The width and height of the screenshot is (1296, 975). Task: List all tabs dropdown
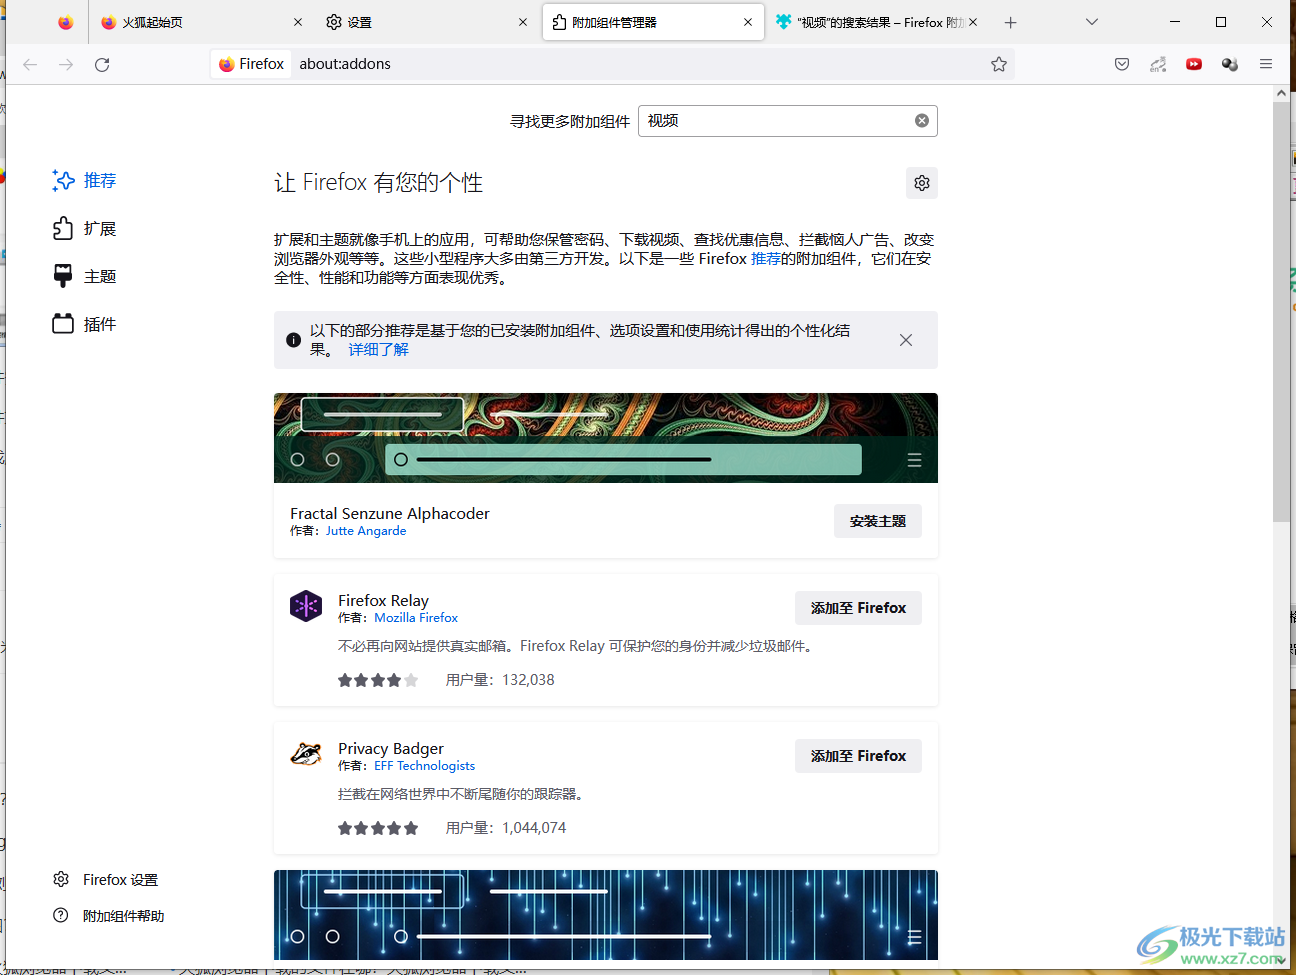click(1092, 22)
